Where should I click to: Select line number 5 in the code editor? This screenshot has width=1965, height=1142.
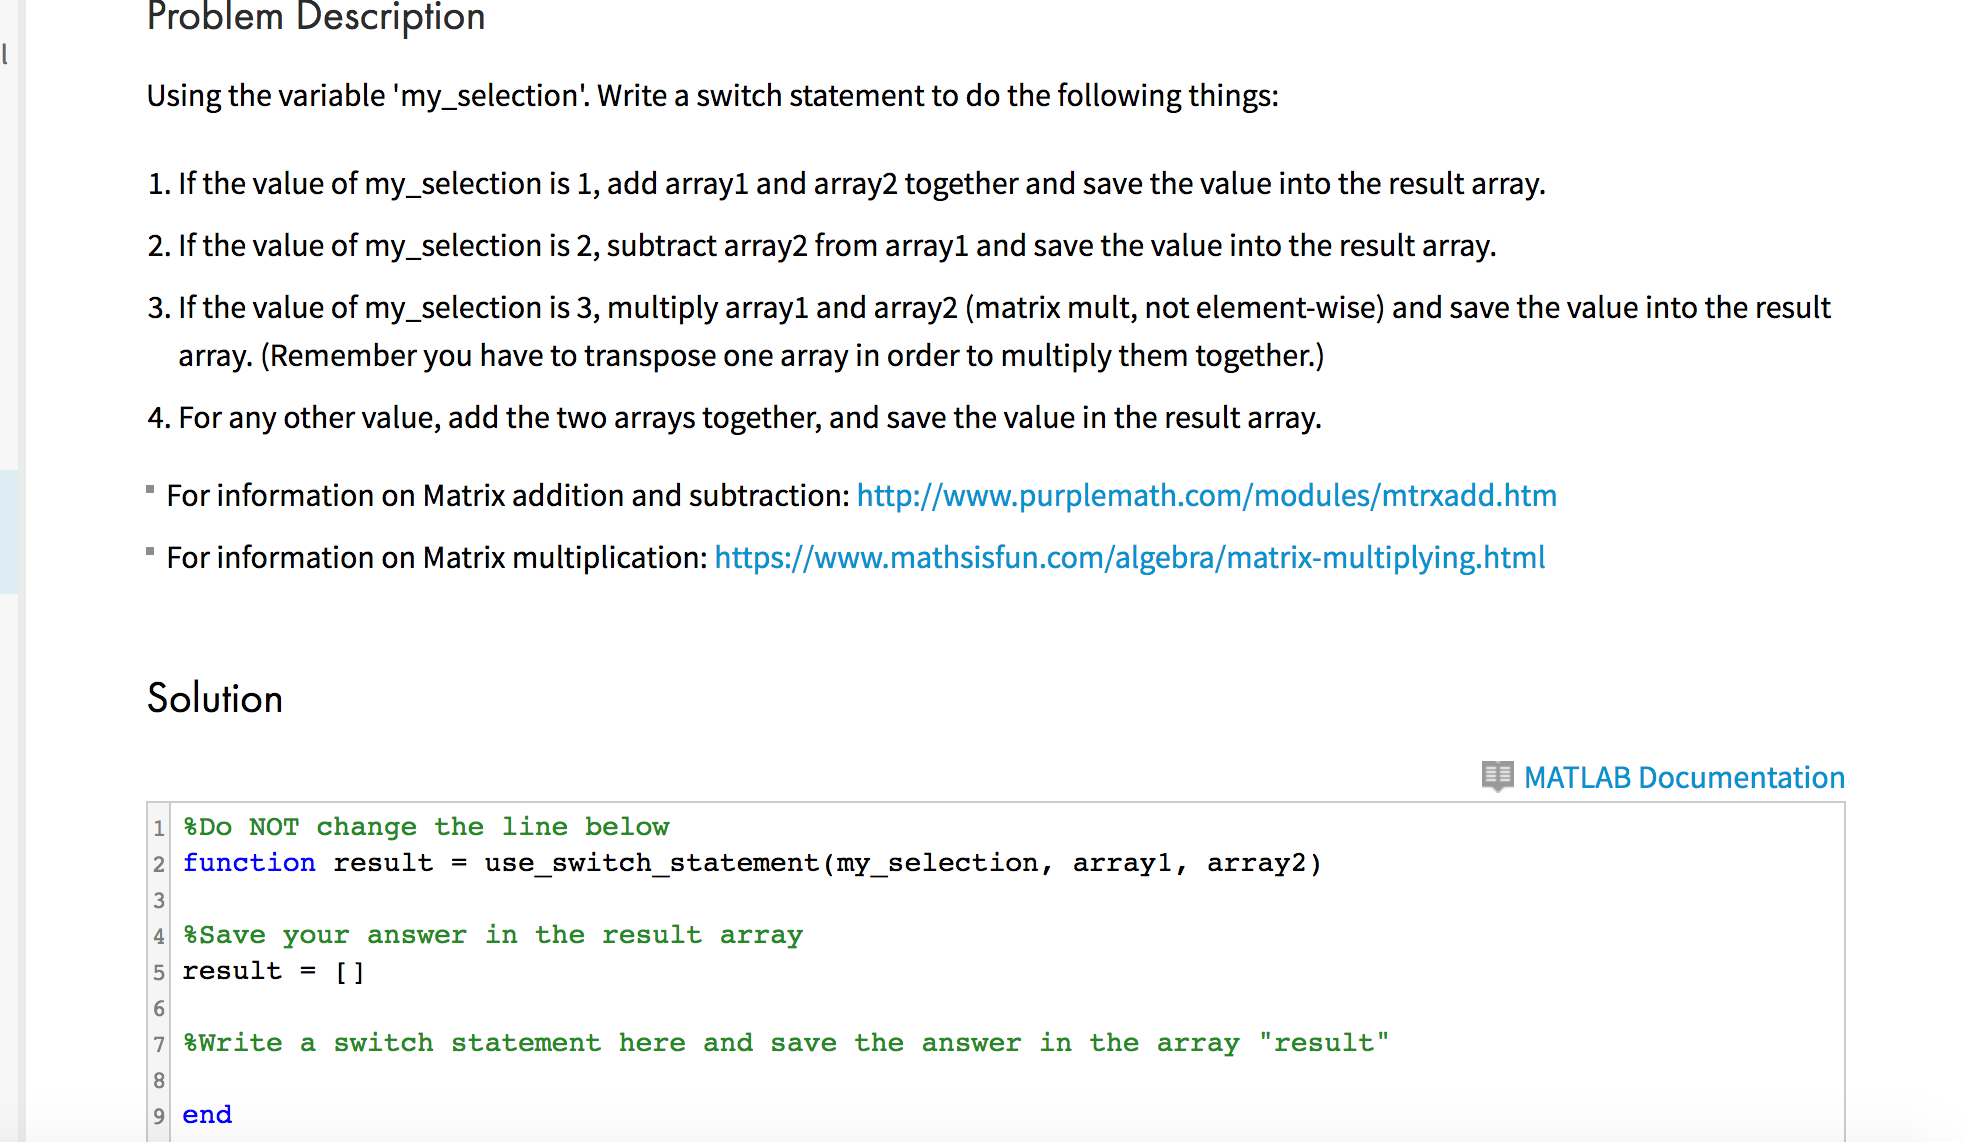pyautogui.click(x=159, y=970)
